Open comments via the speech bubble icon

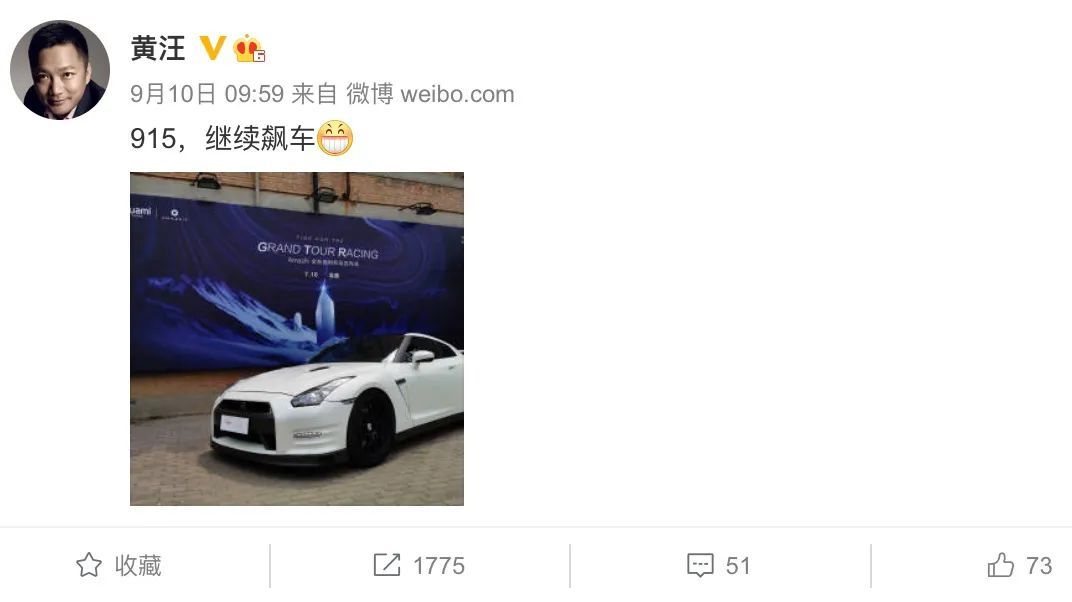click(x=700, y=565)
